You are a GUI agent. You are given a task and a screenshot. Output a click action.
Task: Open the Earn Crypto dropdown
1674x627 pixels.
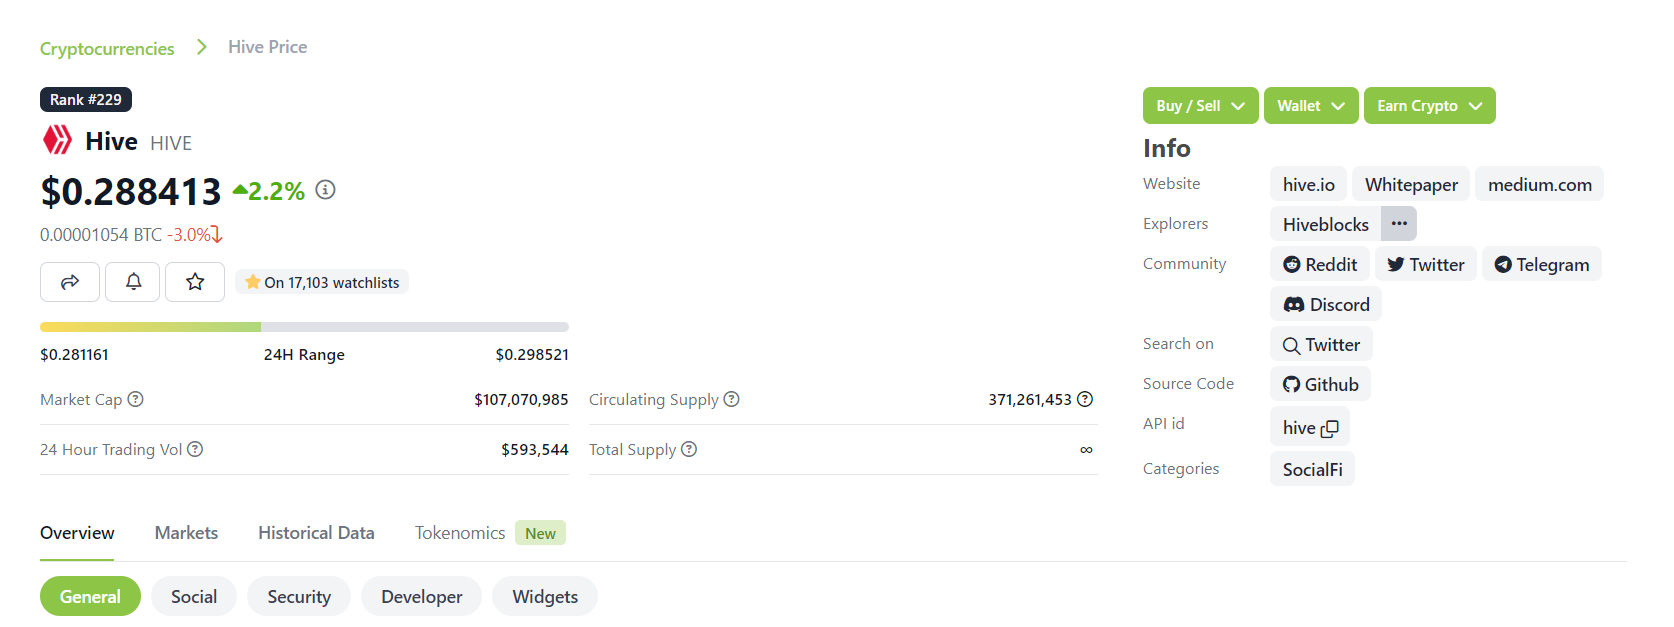click(1430, 106)
